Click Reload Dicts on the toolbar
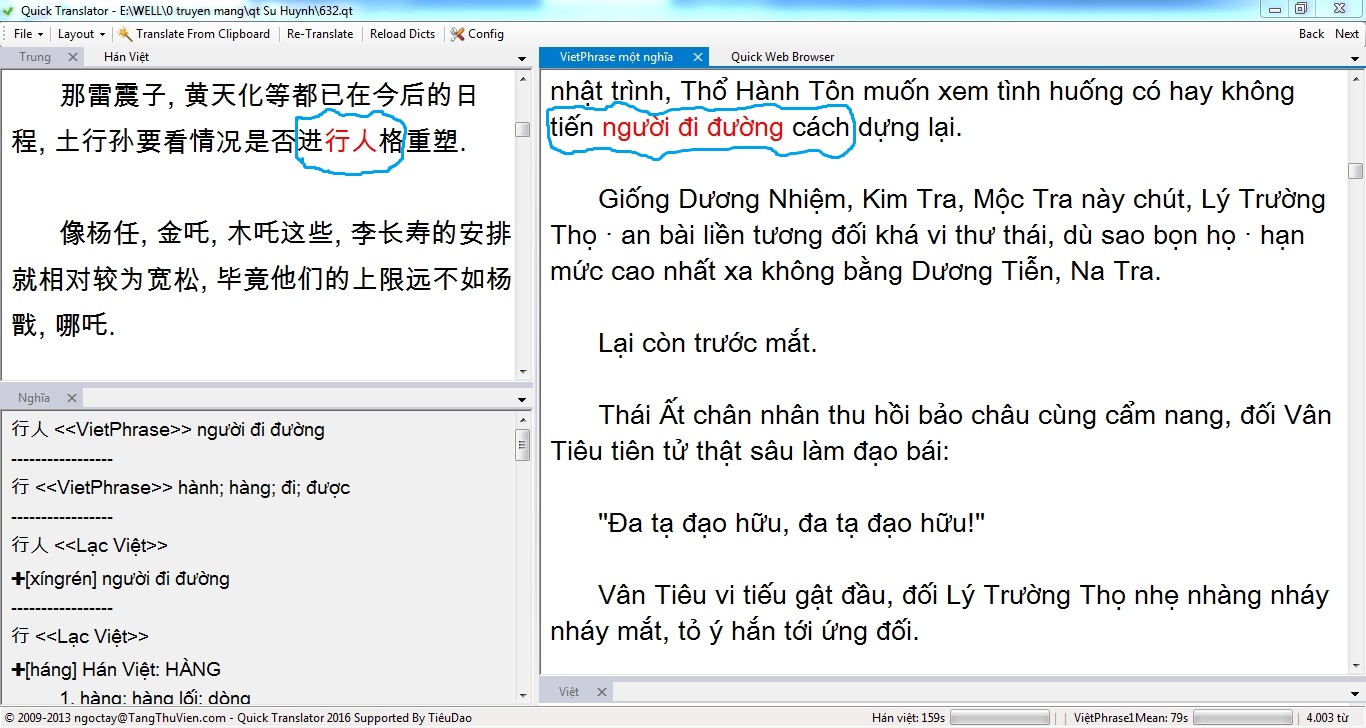The width and height of the screenshot is (1366, 728). tap(402, 33)
